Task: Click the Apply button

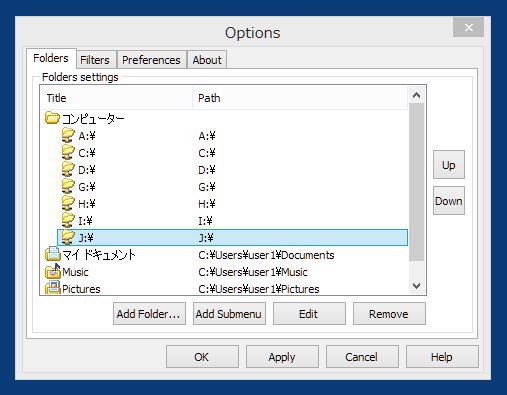Action: tap(282, 357)
